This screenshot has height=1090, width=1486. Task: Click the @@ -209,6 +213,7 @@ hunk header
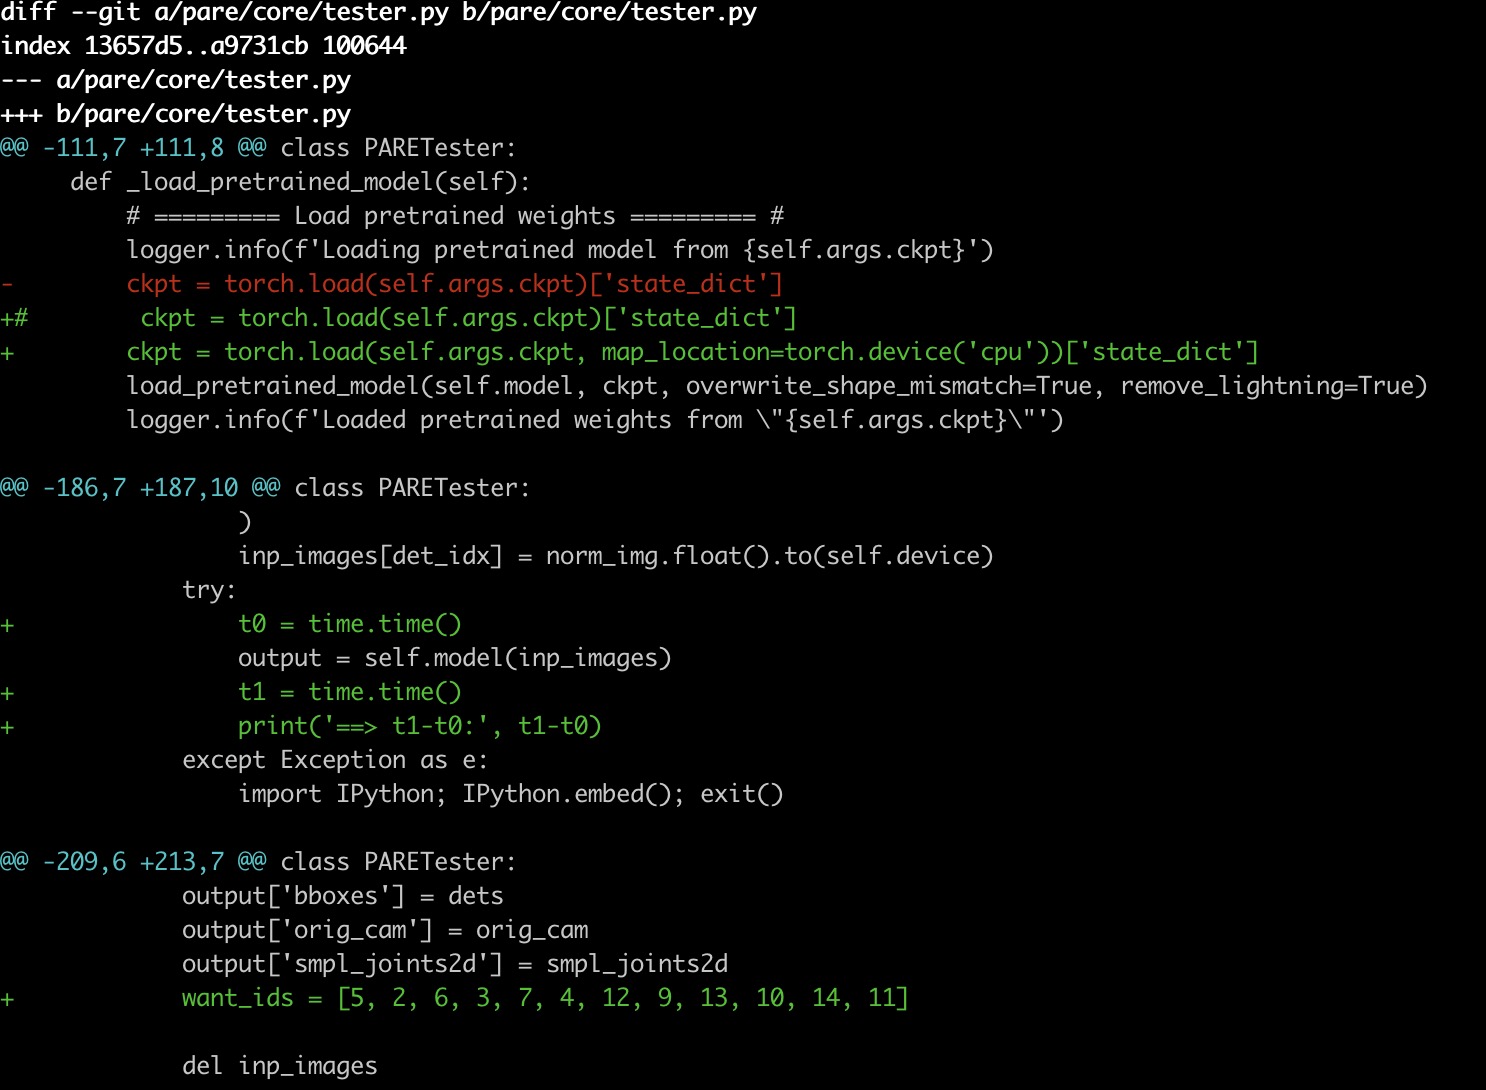point(133,862)
